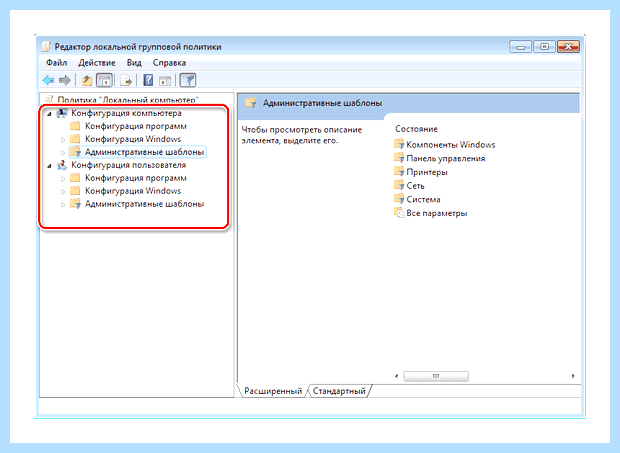Select the Компоненты Windows folder icon
620x453 pixels.
point(399,144)
